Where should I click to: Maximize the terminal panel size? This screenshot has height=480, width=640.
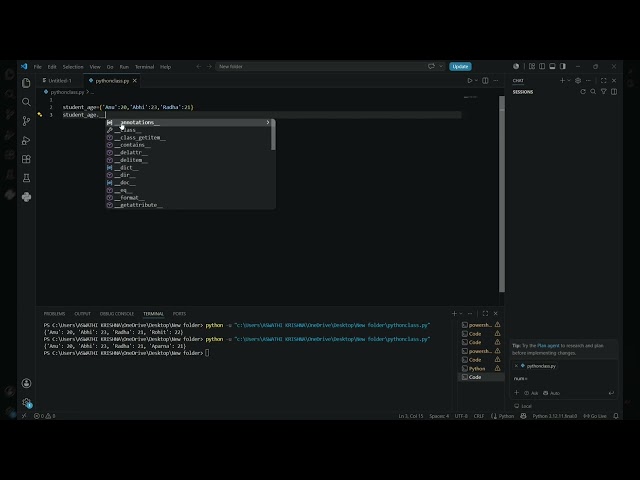485,313
